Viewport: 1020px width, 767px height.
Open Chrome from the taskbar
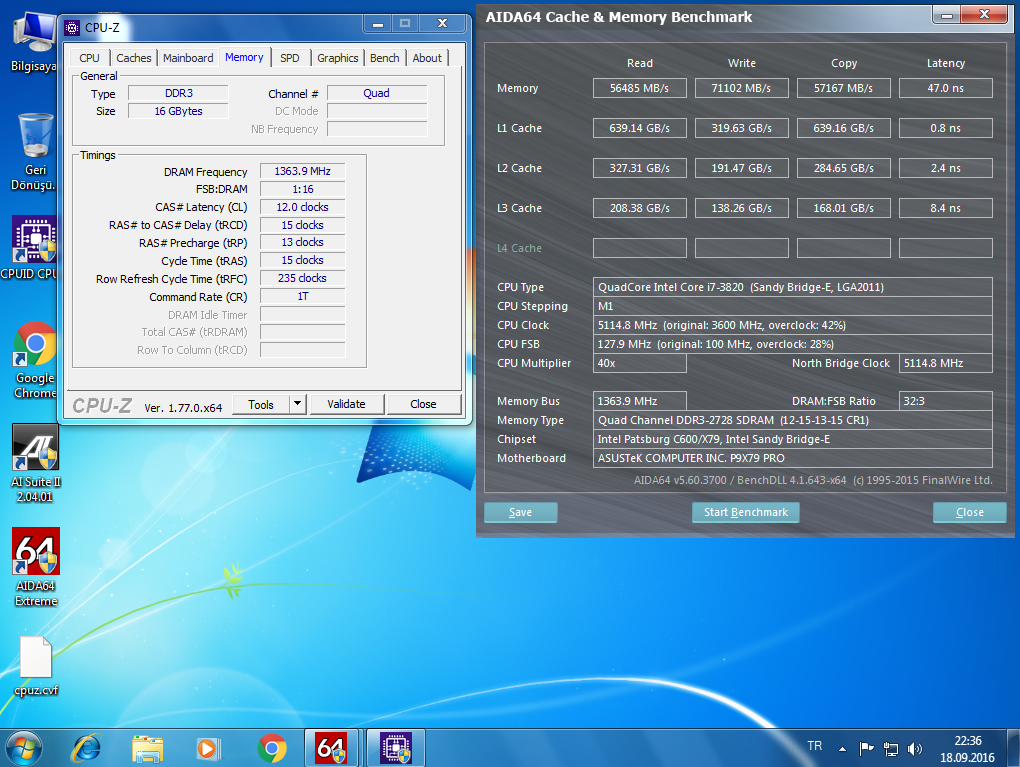272,748
